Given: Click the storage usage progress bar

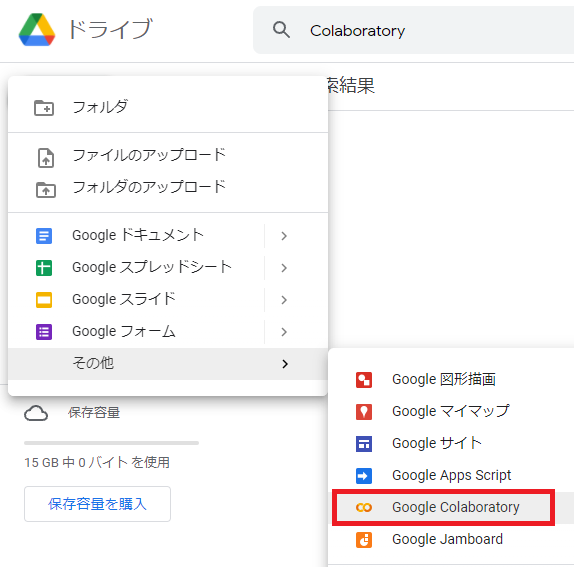Looking at the screenshot, I should (111, 443).
